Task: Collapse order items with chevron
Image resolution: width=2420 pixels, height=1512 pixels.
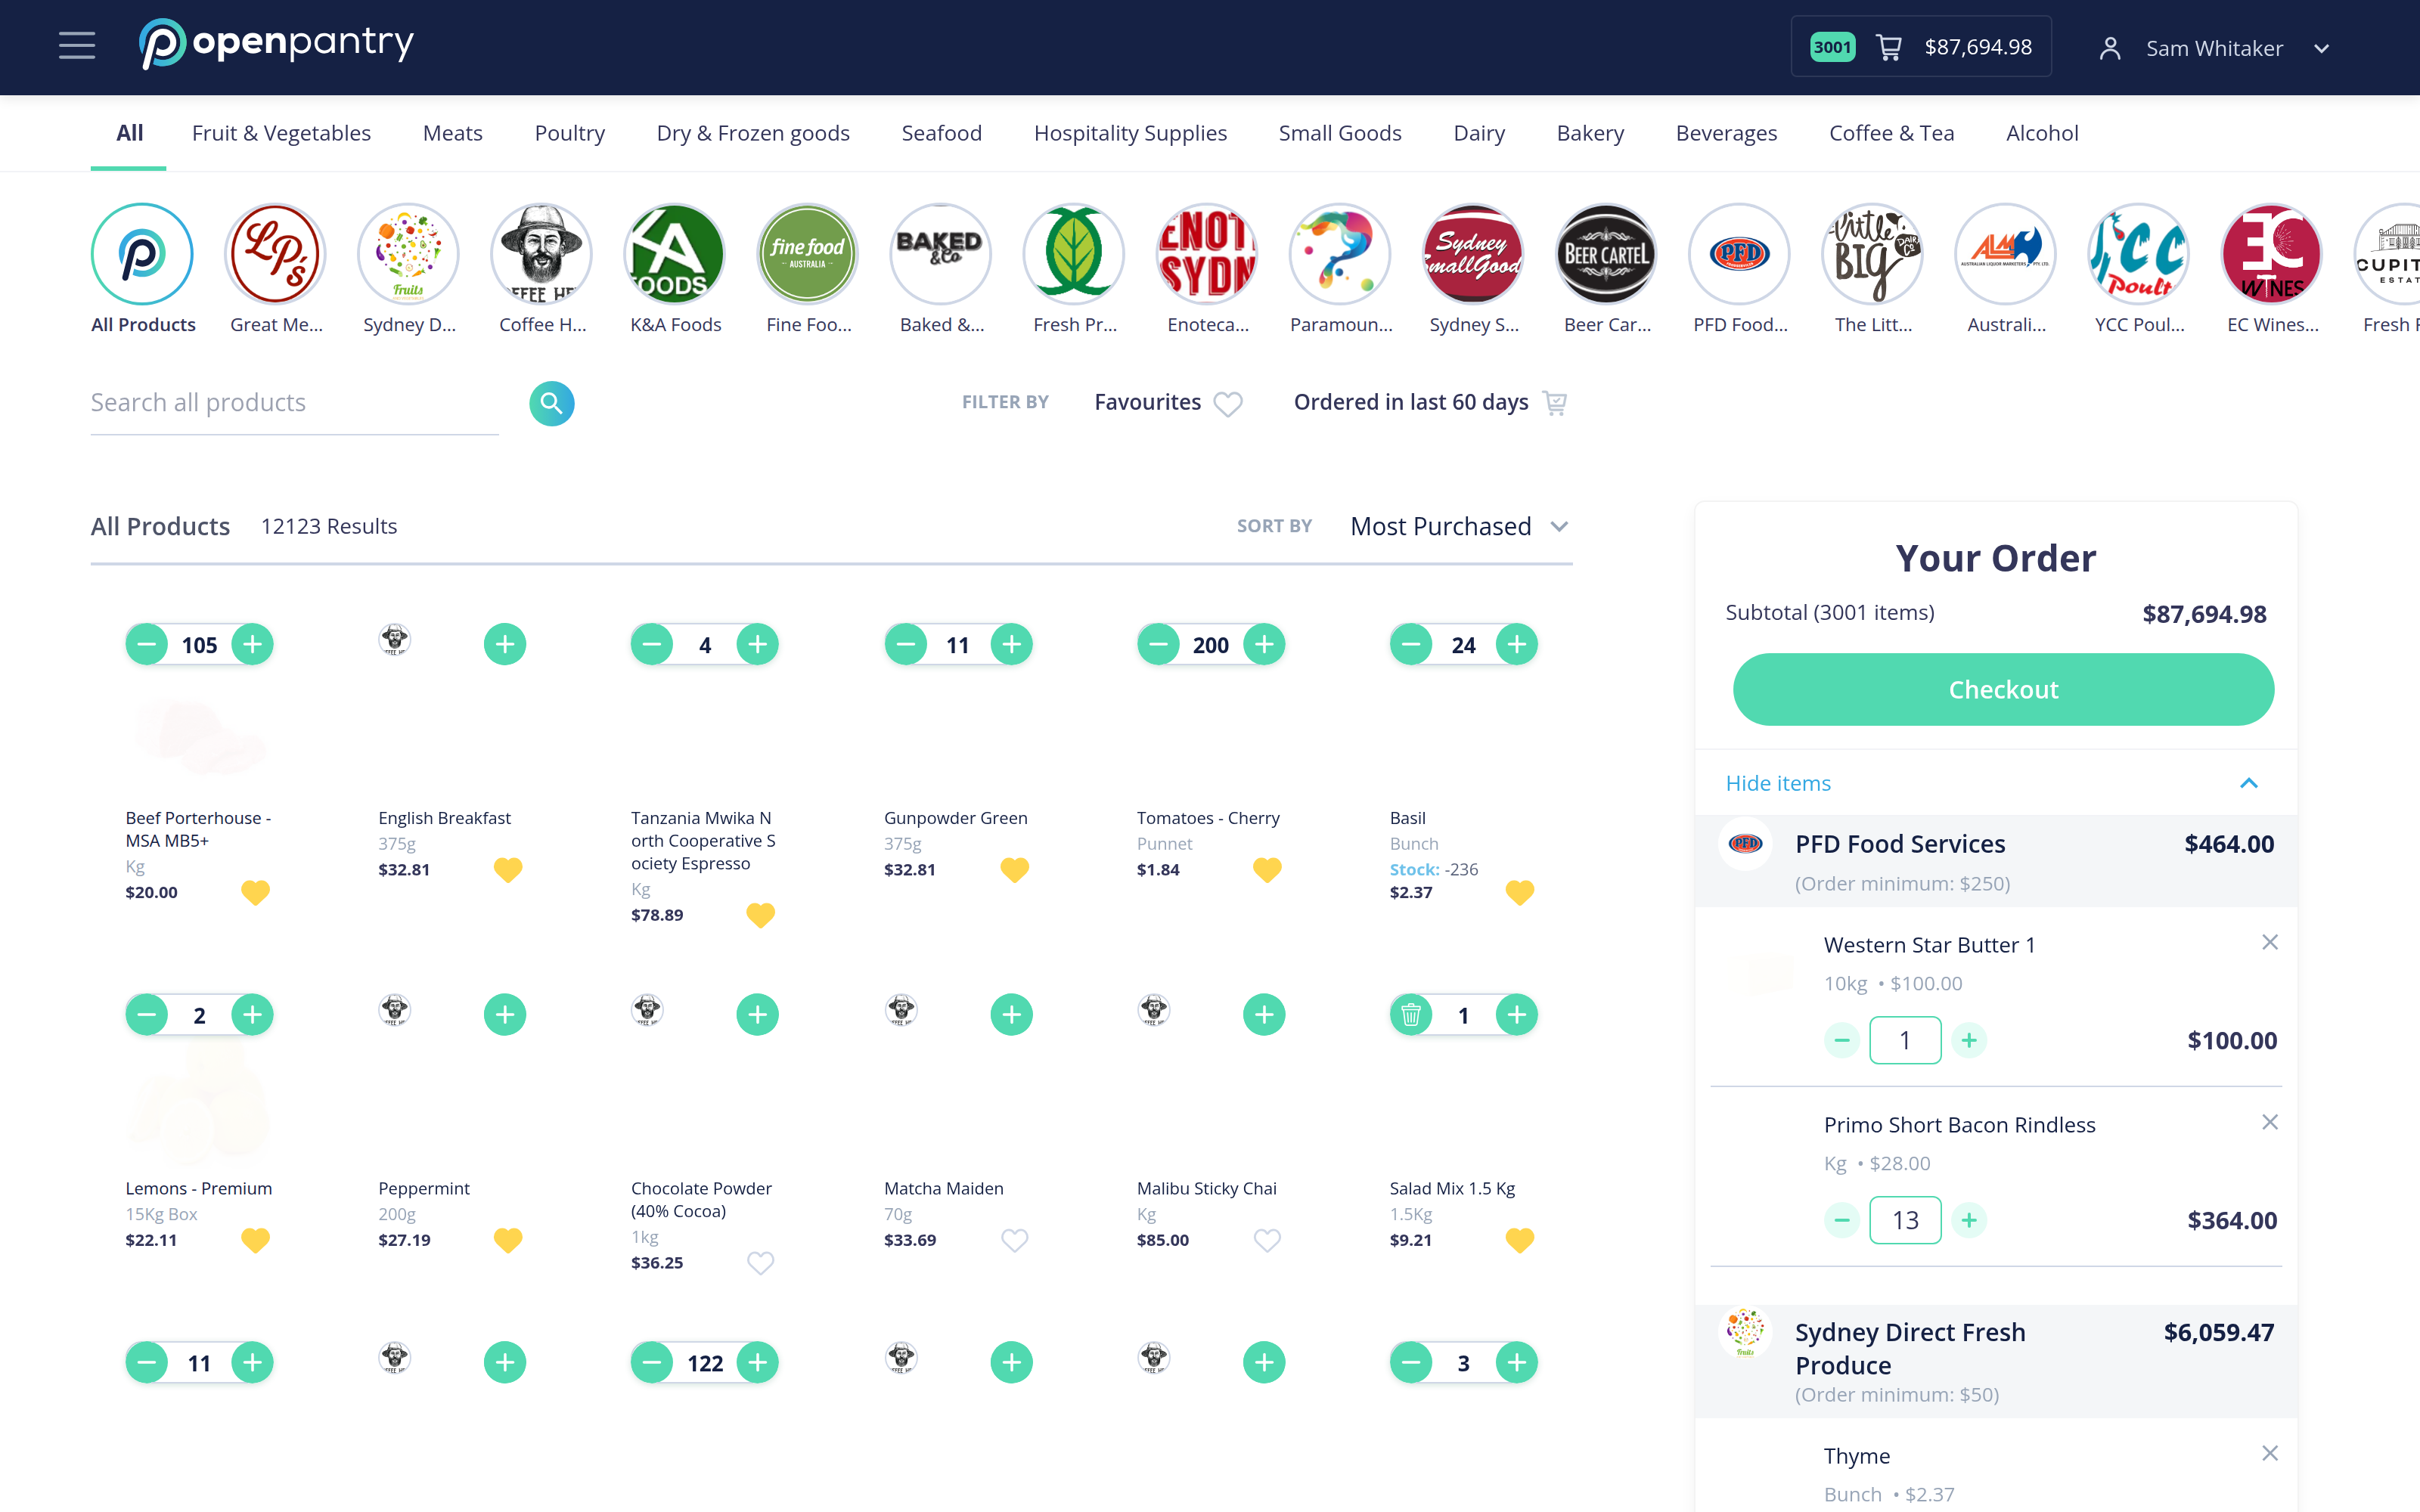Action: [2249, 783]
